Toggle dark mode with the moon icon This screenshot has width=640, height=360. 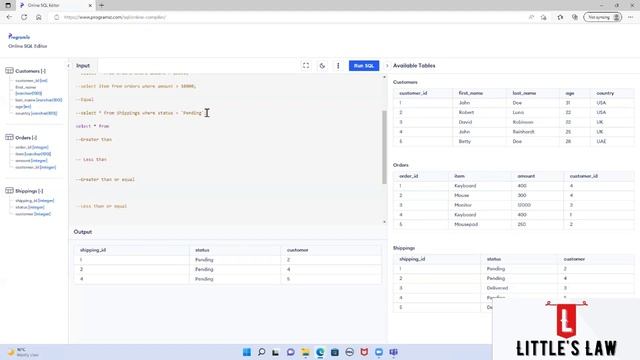point(322,66)
